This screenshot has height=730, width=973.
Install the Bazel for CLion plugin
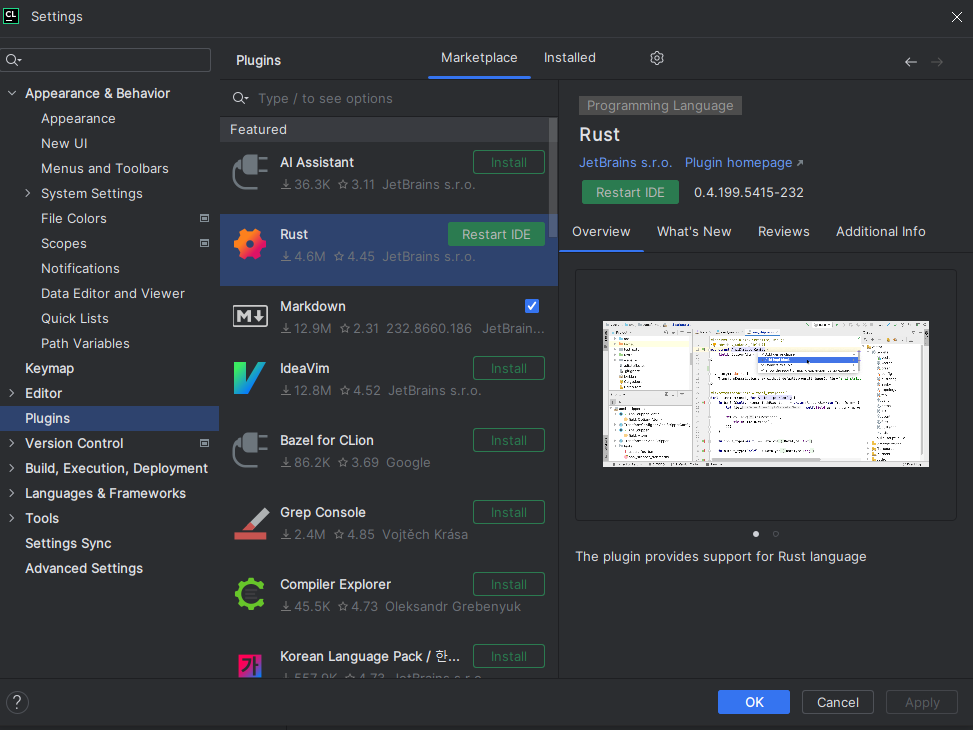[x=509, y=440]
